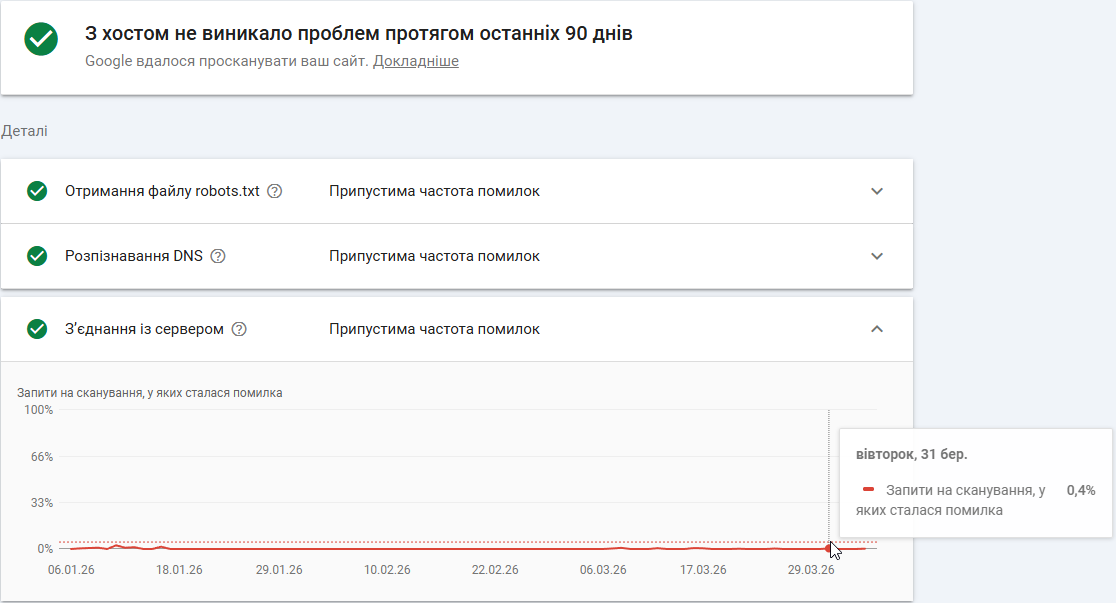Click the З'єднання із сервером green check icon
The image size is (1116, 603).
point(37,329)
